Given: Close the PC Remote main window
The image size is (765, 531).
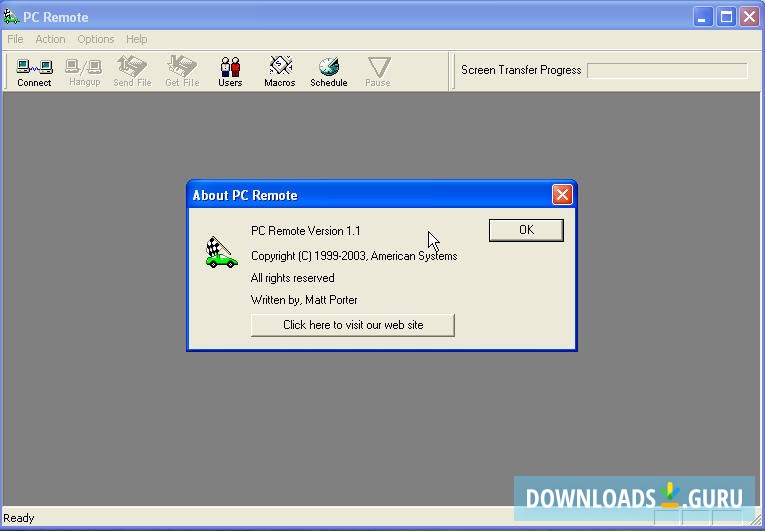Looking at the screenshot, I should [749, 17].
